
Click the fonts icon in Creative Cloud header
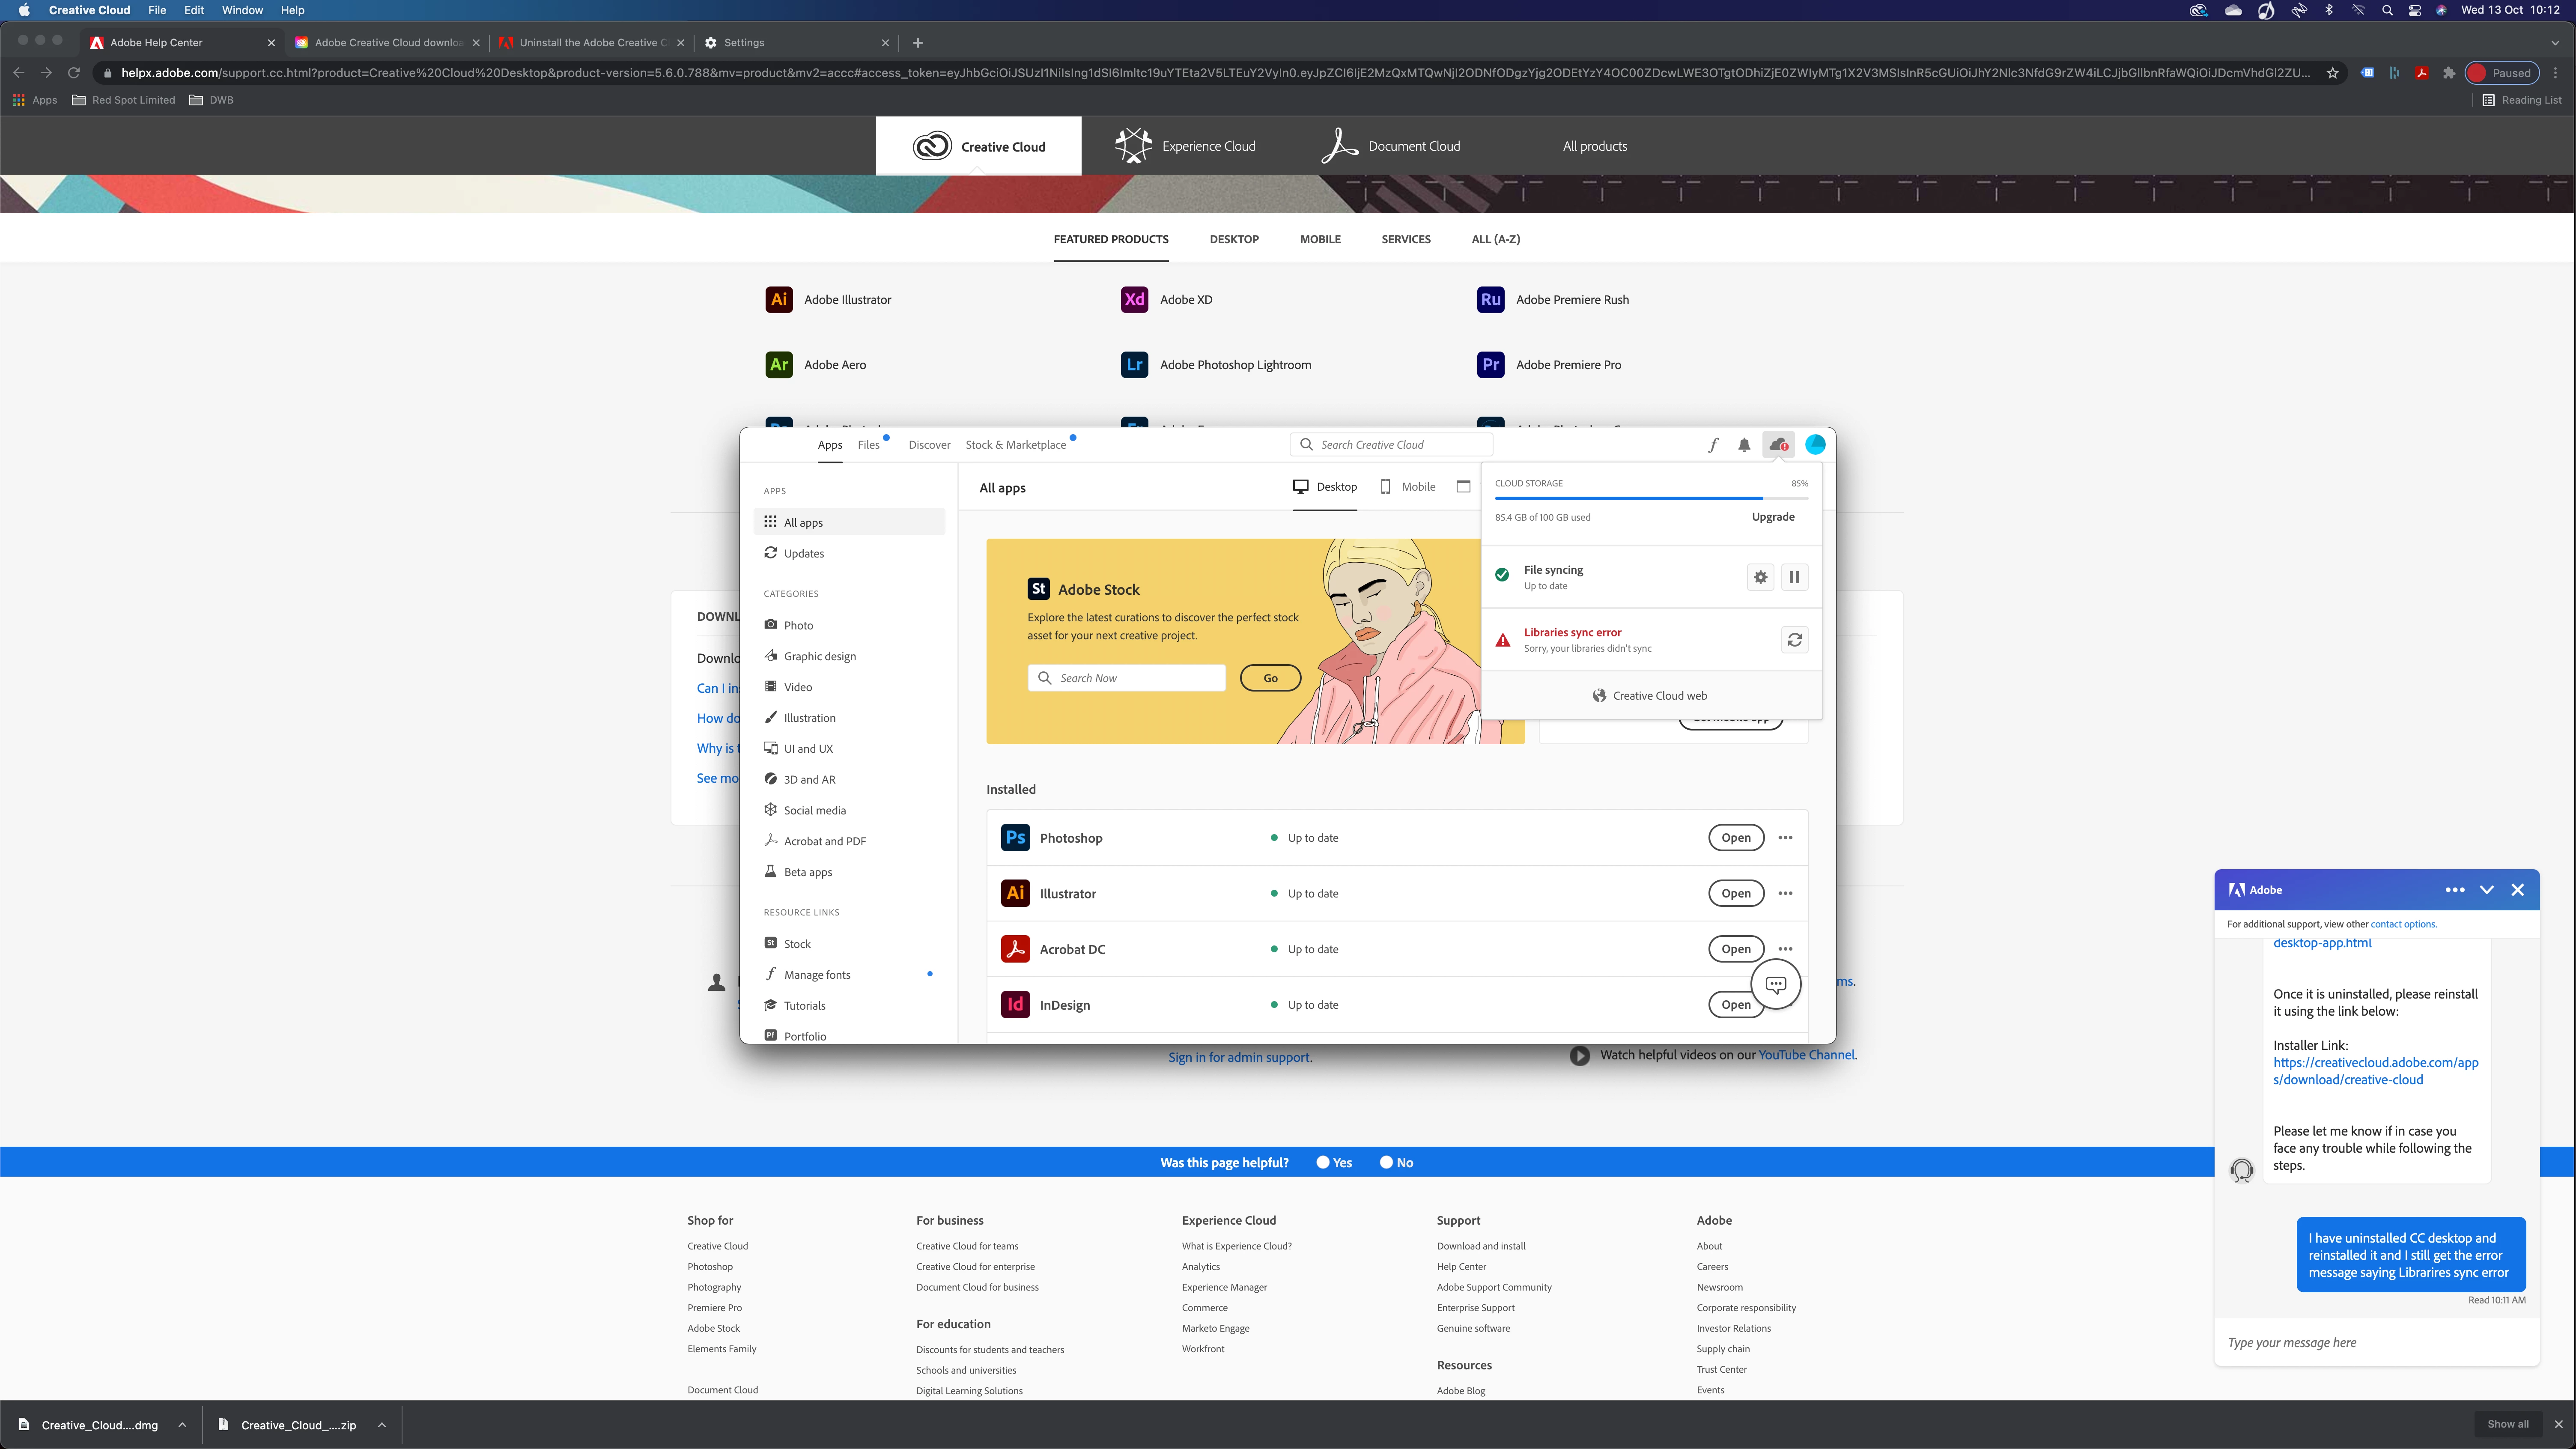(x=1713, y=445)
